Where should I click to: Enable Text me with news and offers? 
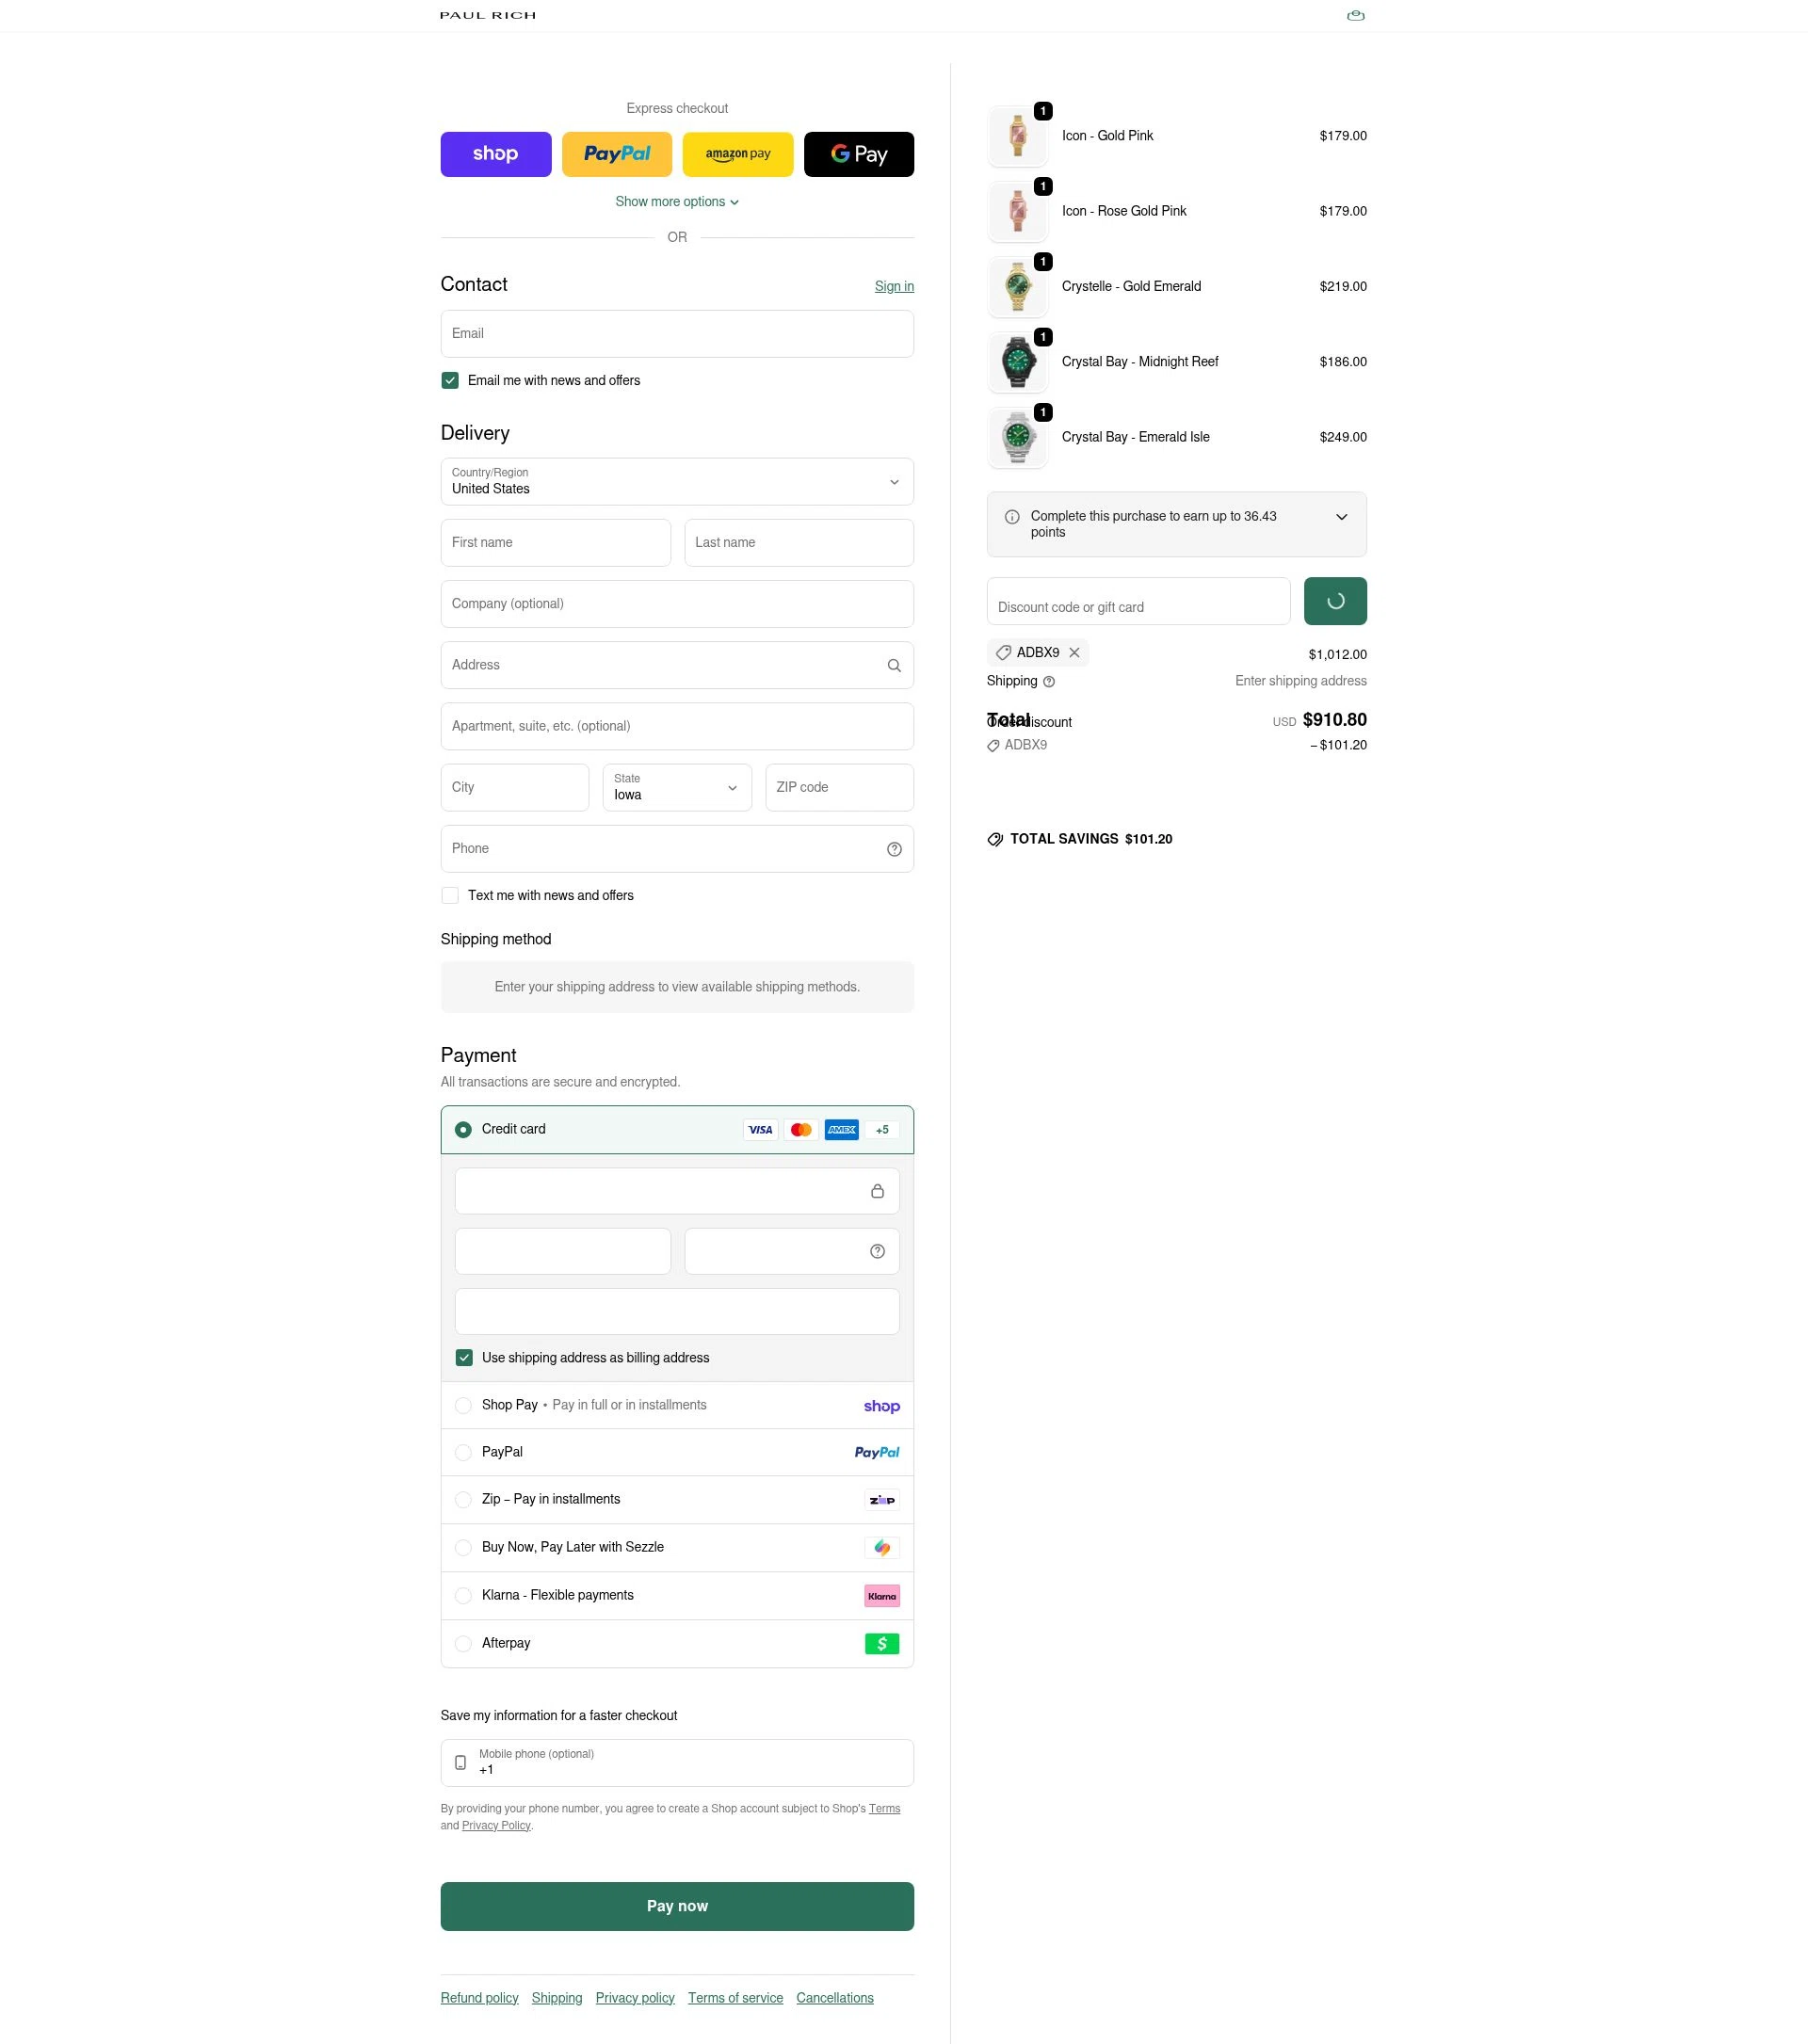[x=449, y=895]
